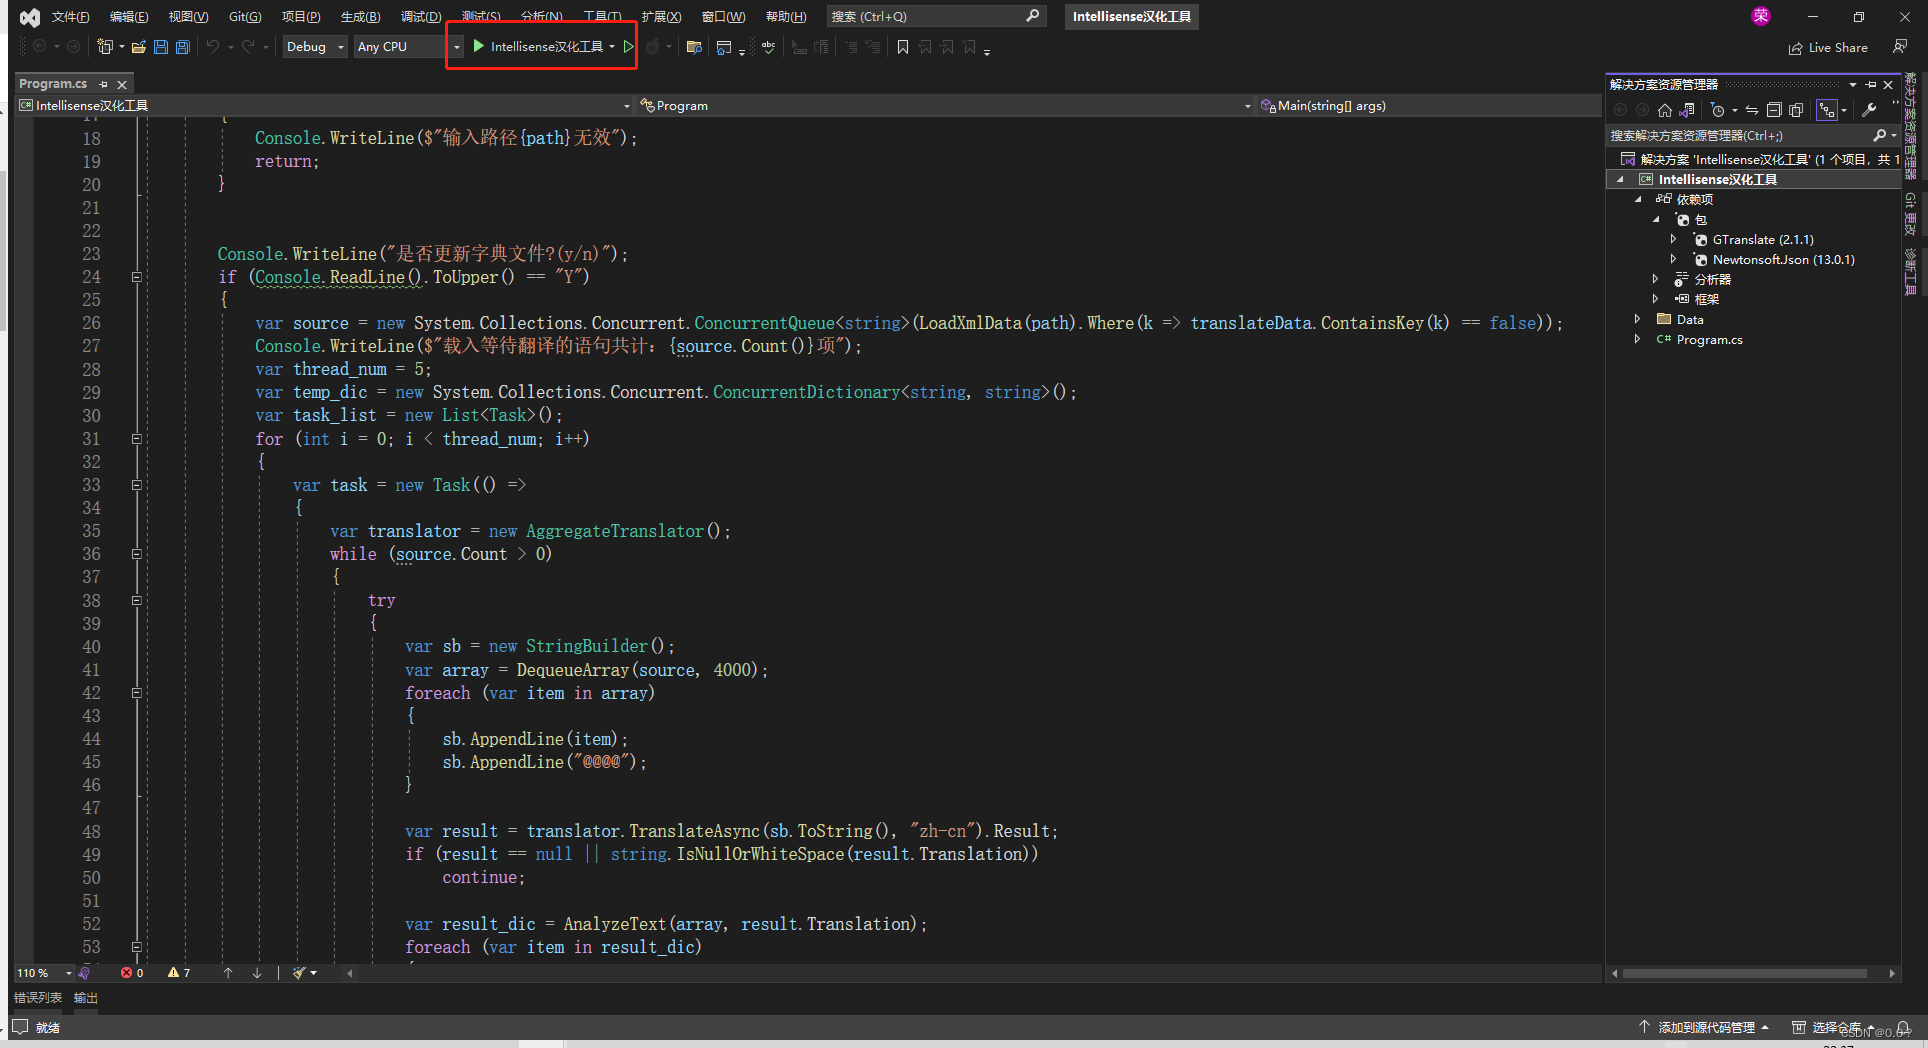Click the Home icon in Solution Explorer
Screen dimensions: 1928x1048
click(x=1664, y=110)
